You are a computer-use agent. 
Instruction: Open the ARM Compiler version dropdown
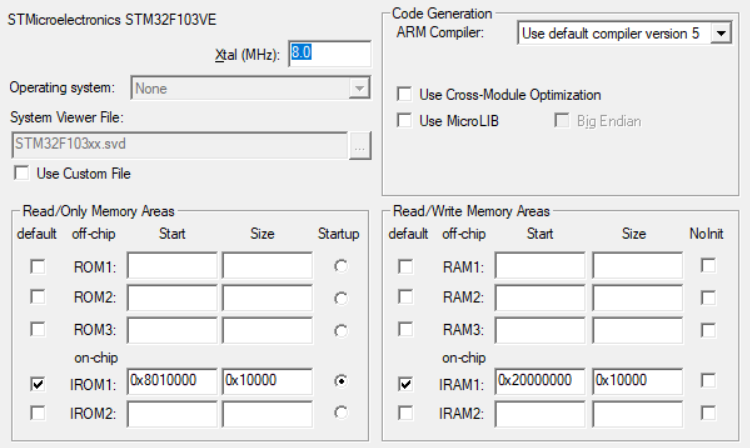624,33
